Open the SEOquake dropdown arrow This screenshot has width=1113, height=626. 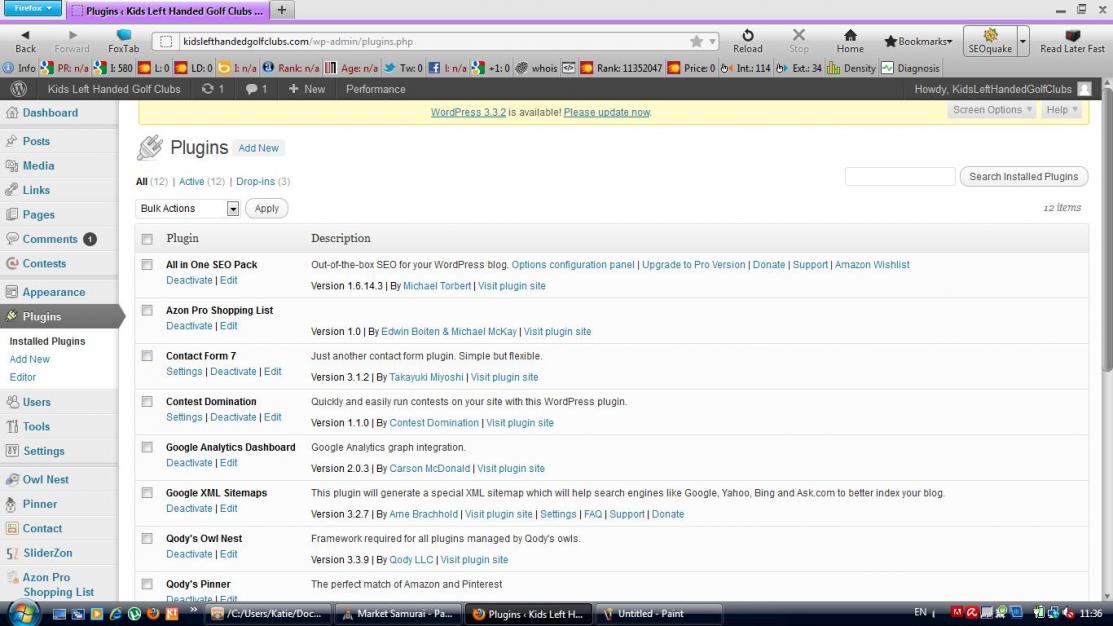tap(1023, 41)
